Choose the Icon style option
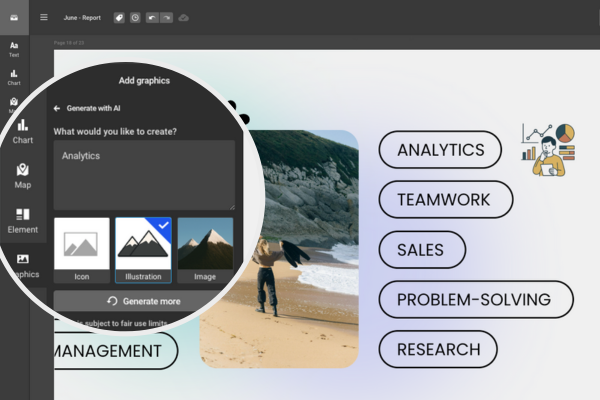600x400 pixels. point(82,250)
